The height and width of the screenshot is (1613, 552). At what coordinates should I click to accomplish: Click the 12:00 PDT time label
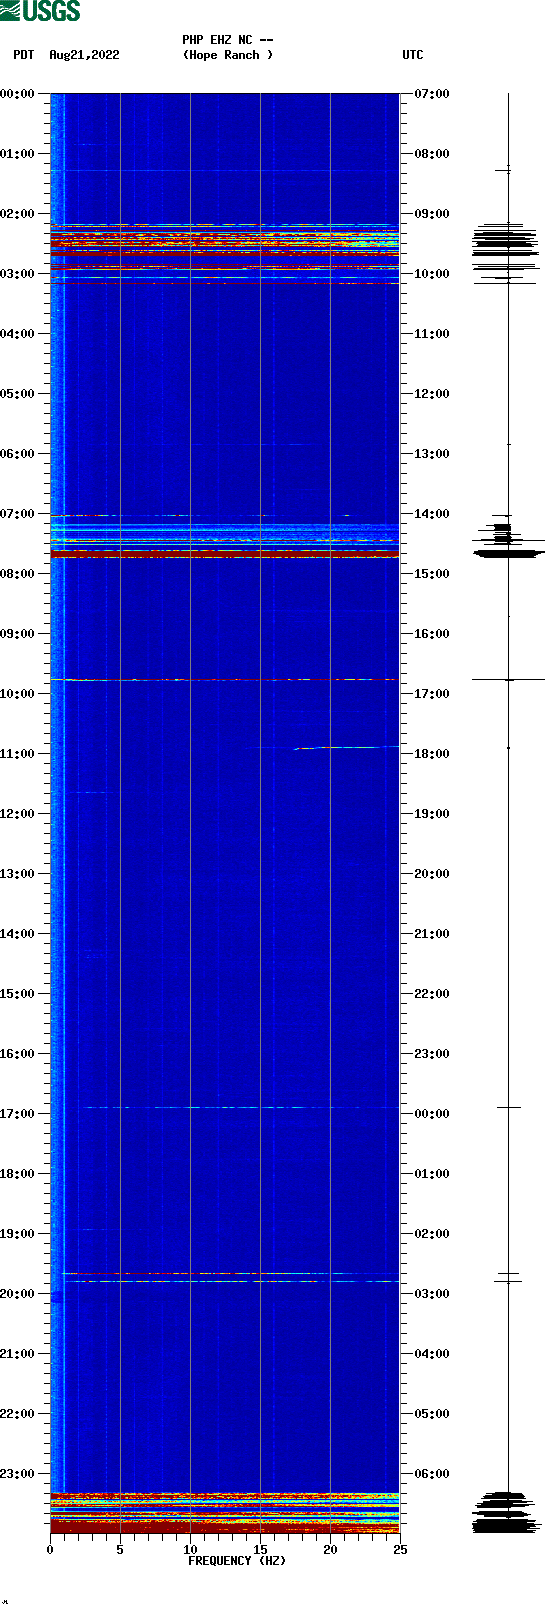click(x=18, y=813)
